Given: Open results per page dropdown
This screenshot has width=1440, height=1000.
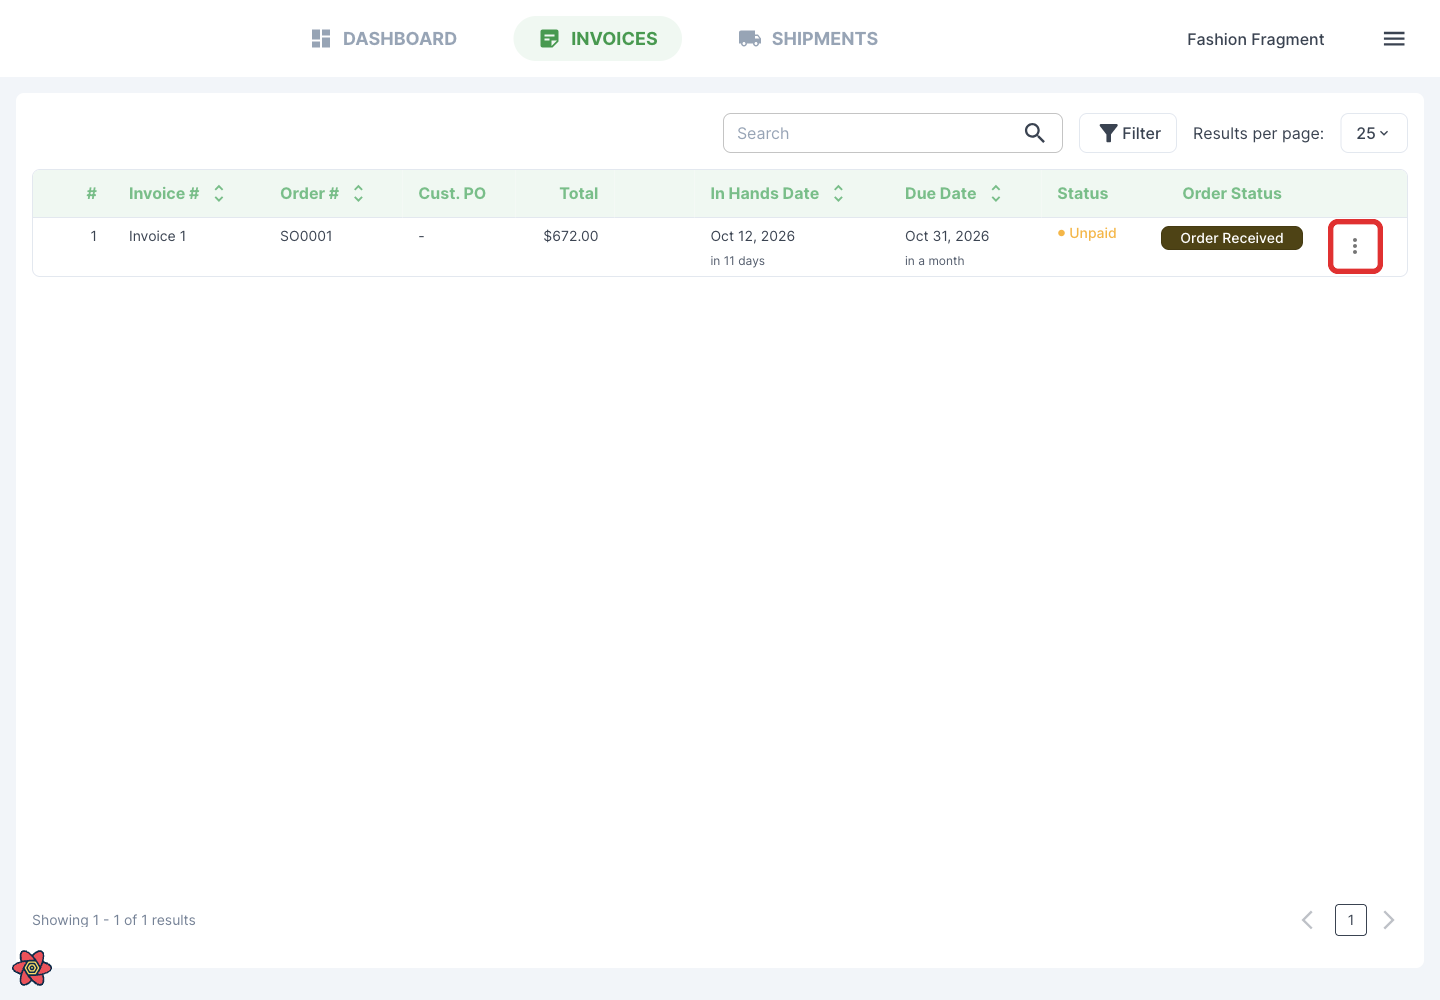Looking at the screenshot, I should point(1373,133).
